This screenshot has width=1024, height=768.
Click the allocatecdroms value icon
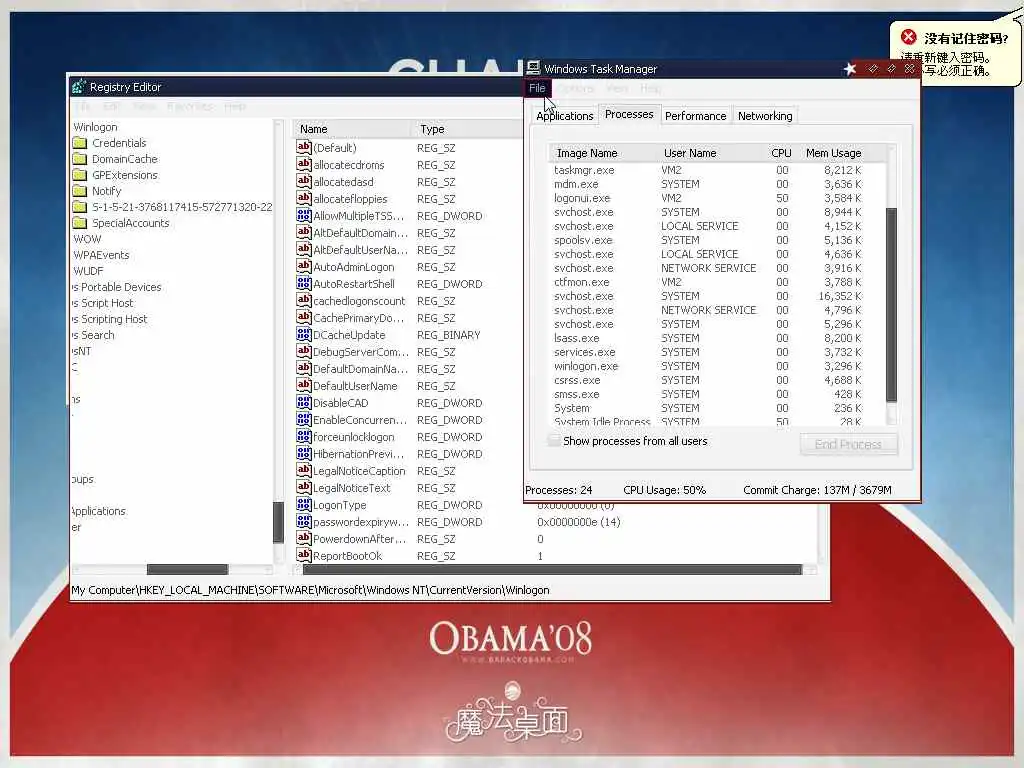pyautogui.click(x=304, y=165)
